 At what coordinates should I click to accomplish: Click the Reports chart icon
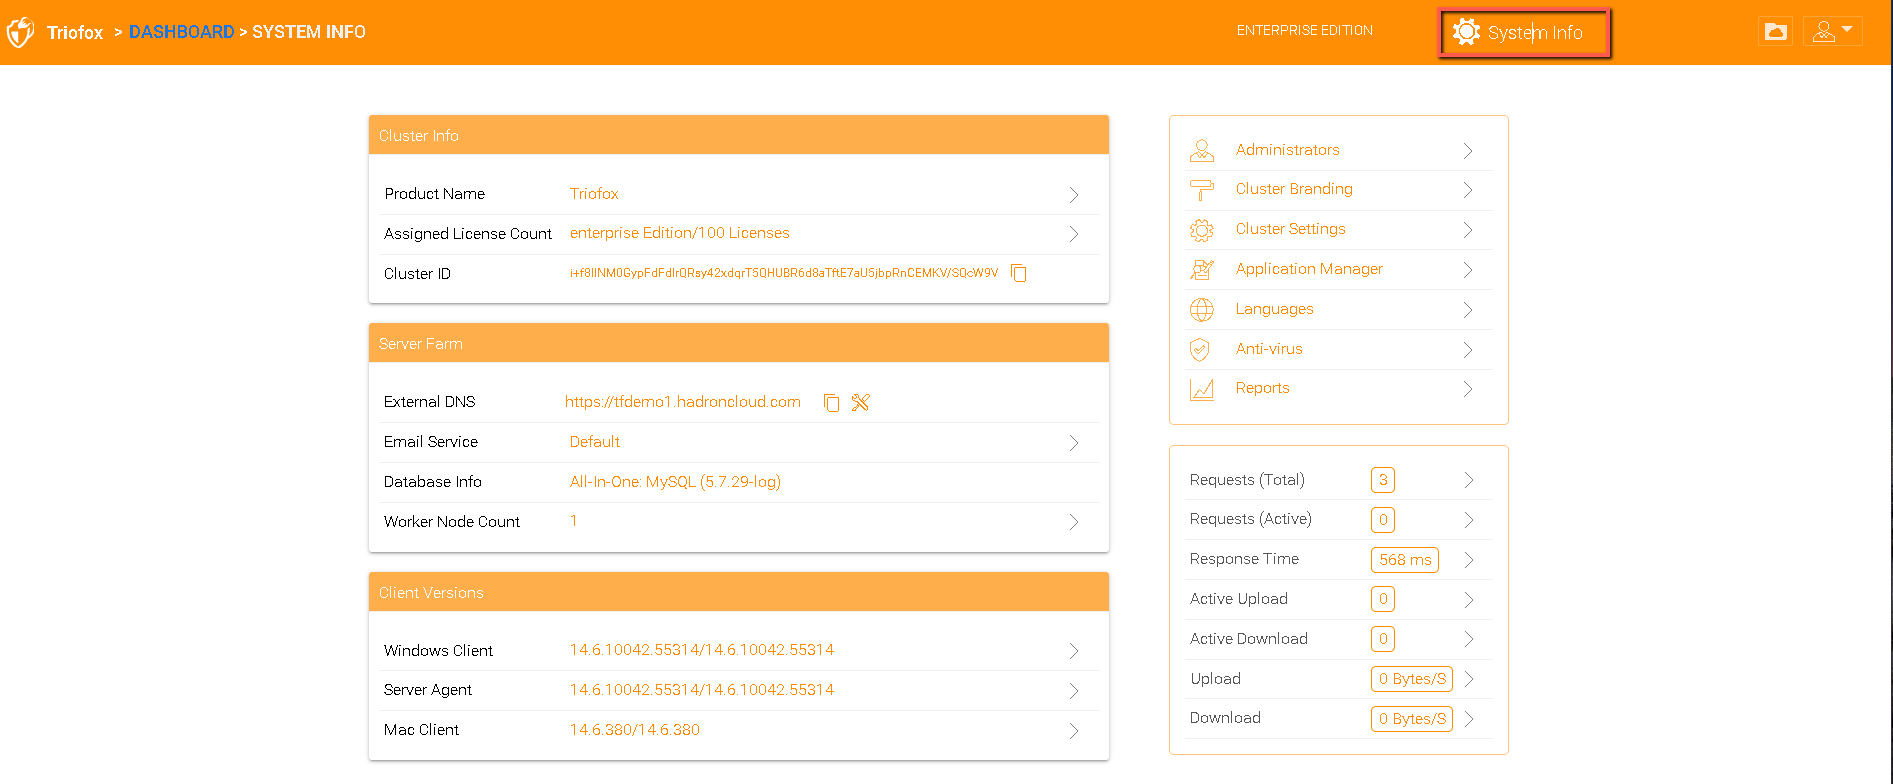(1202, 389)
